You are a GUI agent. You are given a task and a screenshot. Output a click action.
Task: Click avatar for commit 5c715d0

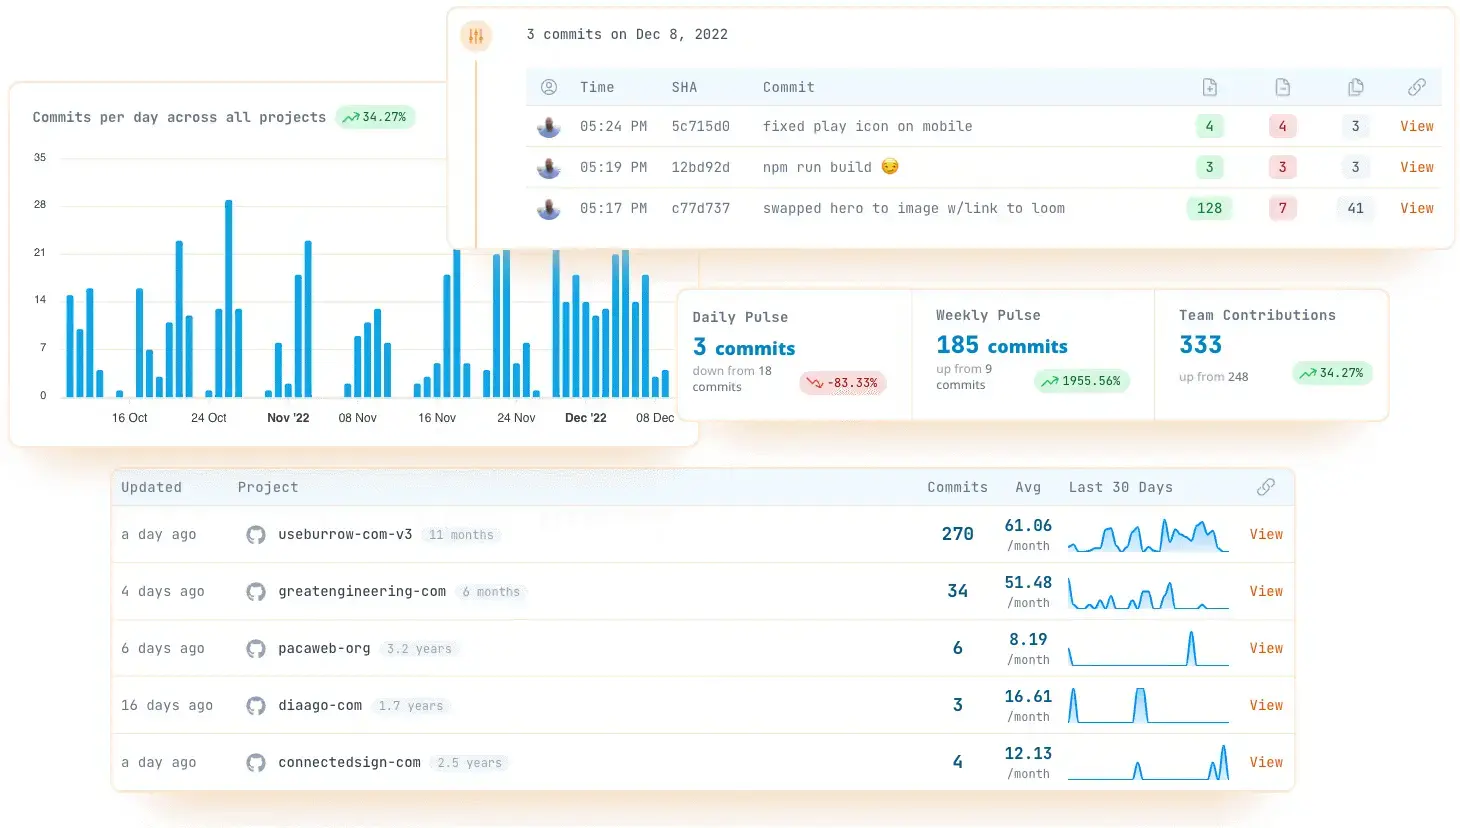point(549,127)
